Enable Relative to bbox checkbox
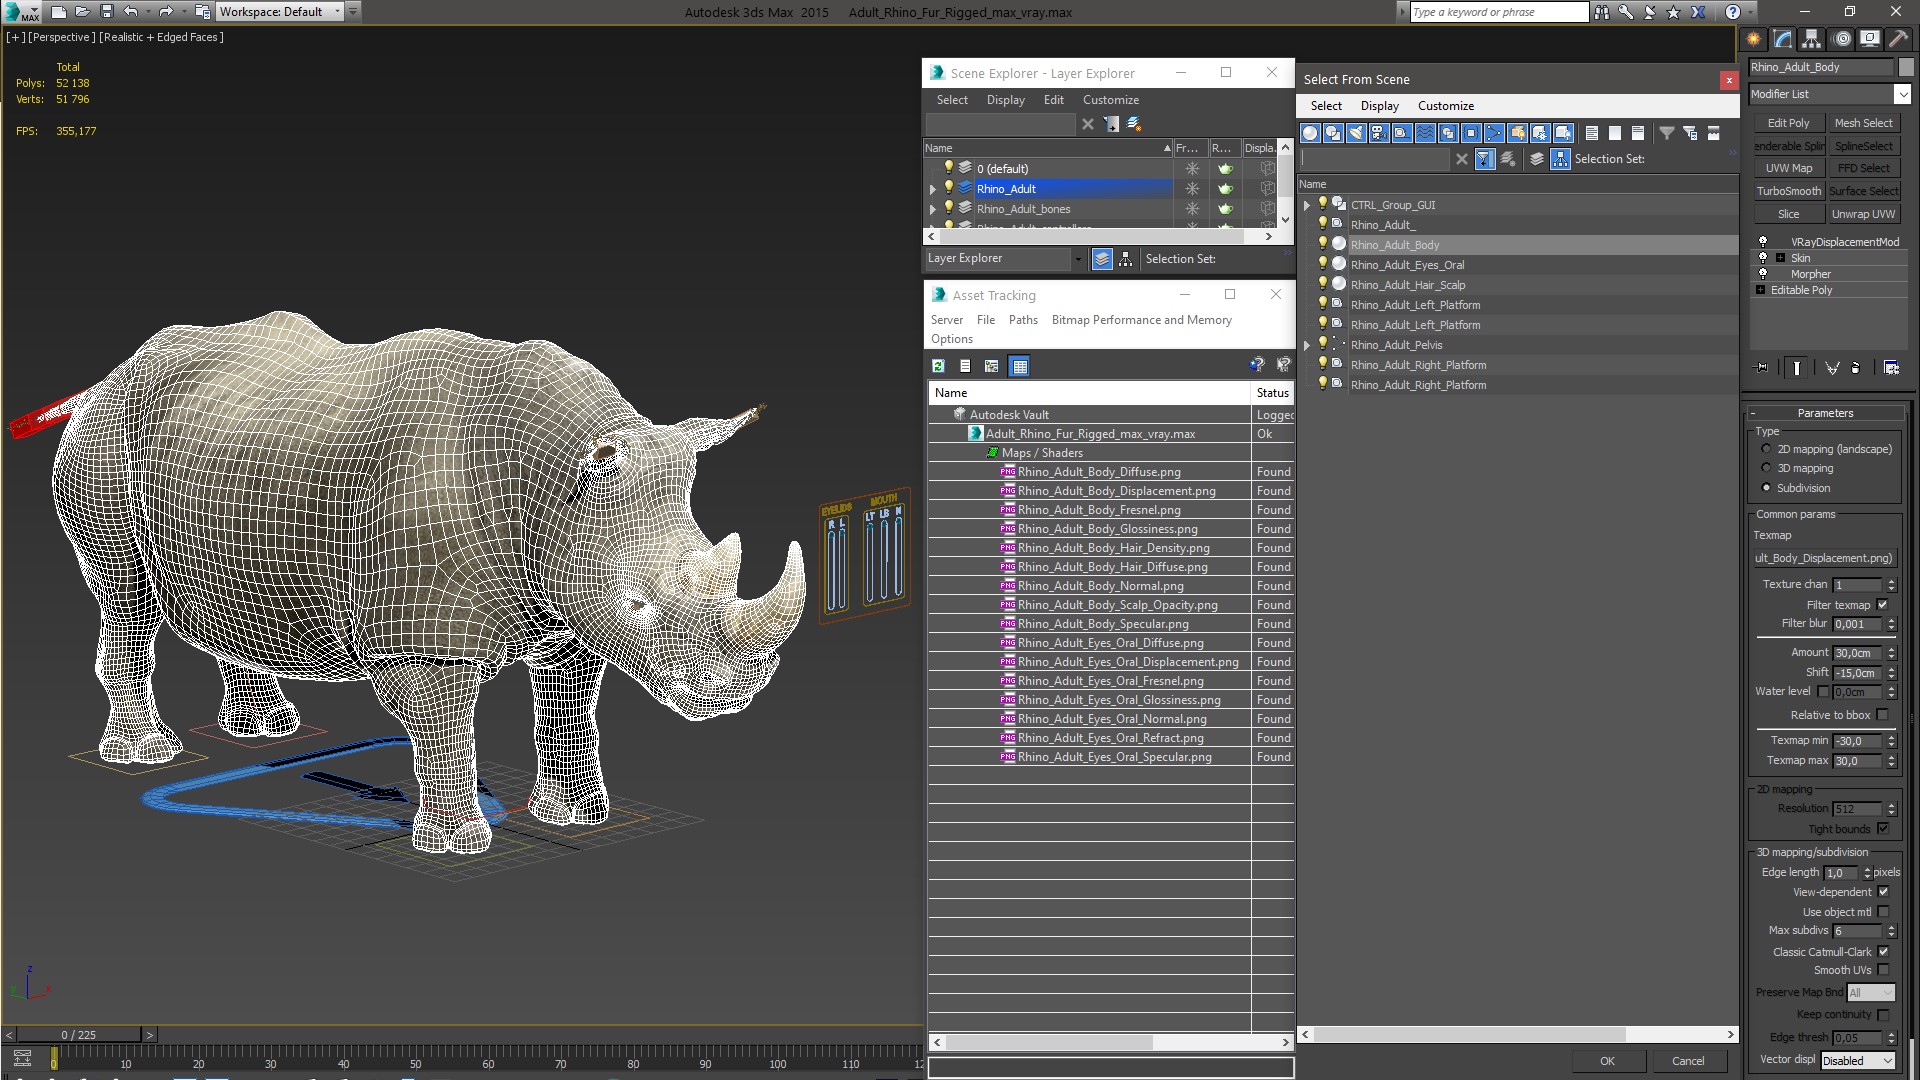Viewport: 1920px width, 1080px height. click(x=1883, y=715)
